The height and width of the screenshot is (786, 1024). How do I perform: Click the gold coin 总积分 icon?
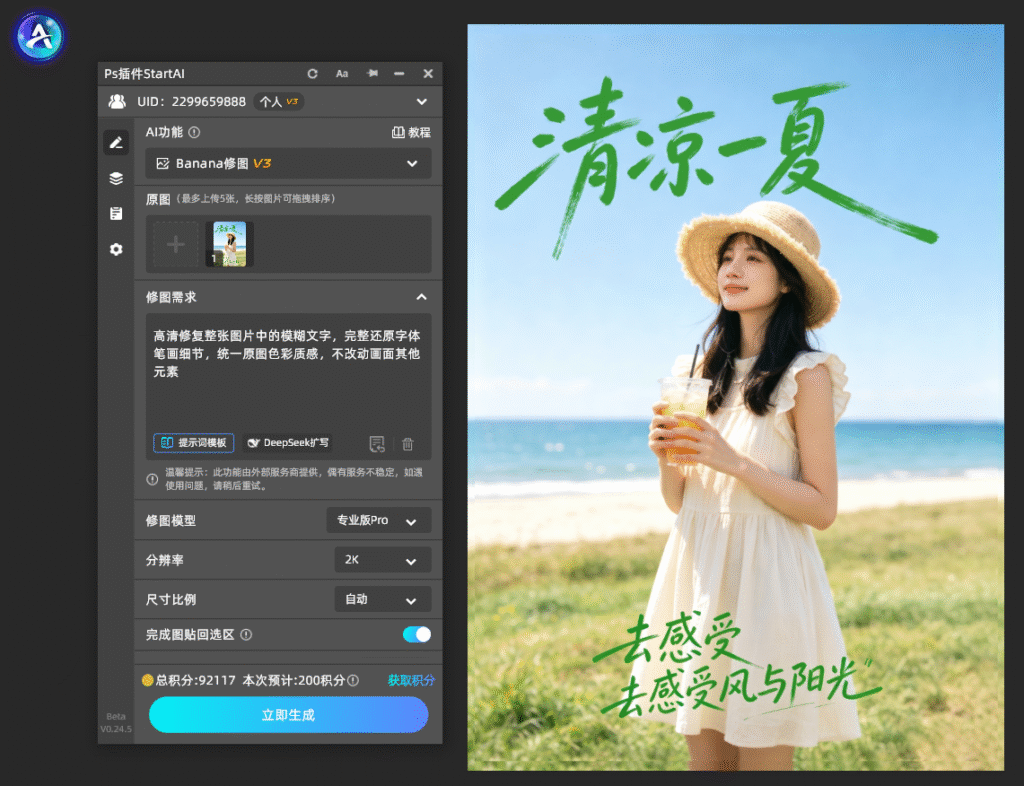pos(148,681)
